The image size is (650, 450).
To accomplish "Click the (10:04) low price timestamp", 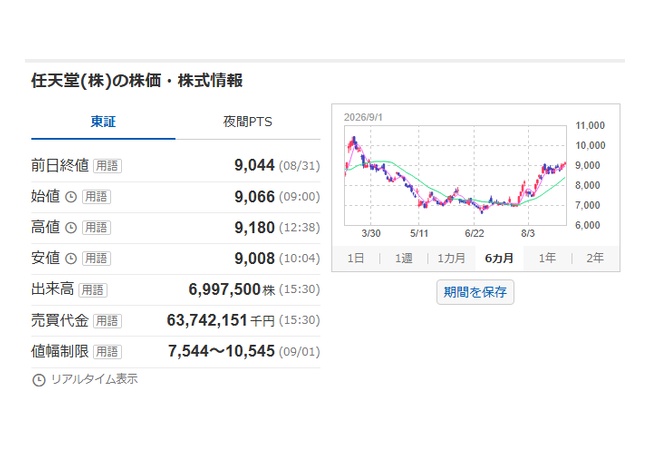I will tap(299, 259).
